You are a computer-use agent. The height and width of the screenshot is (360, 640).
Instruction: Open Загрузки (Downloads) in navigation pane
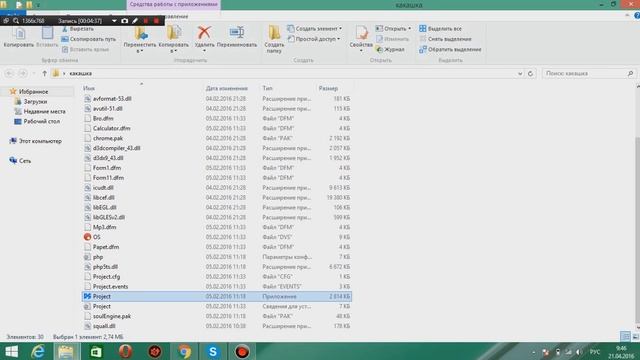[35, 101]
